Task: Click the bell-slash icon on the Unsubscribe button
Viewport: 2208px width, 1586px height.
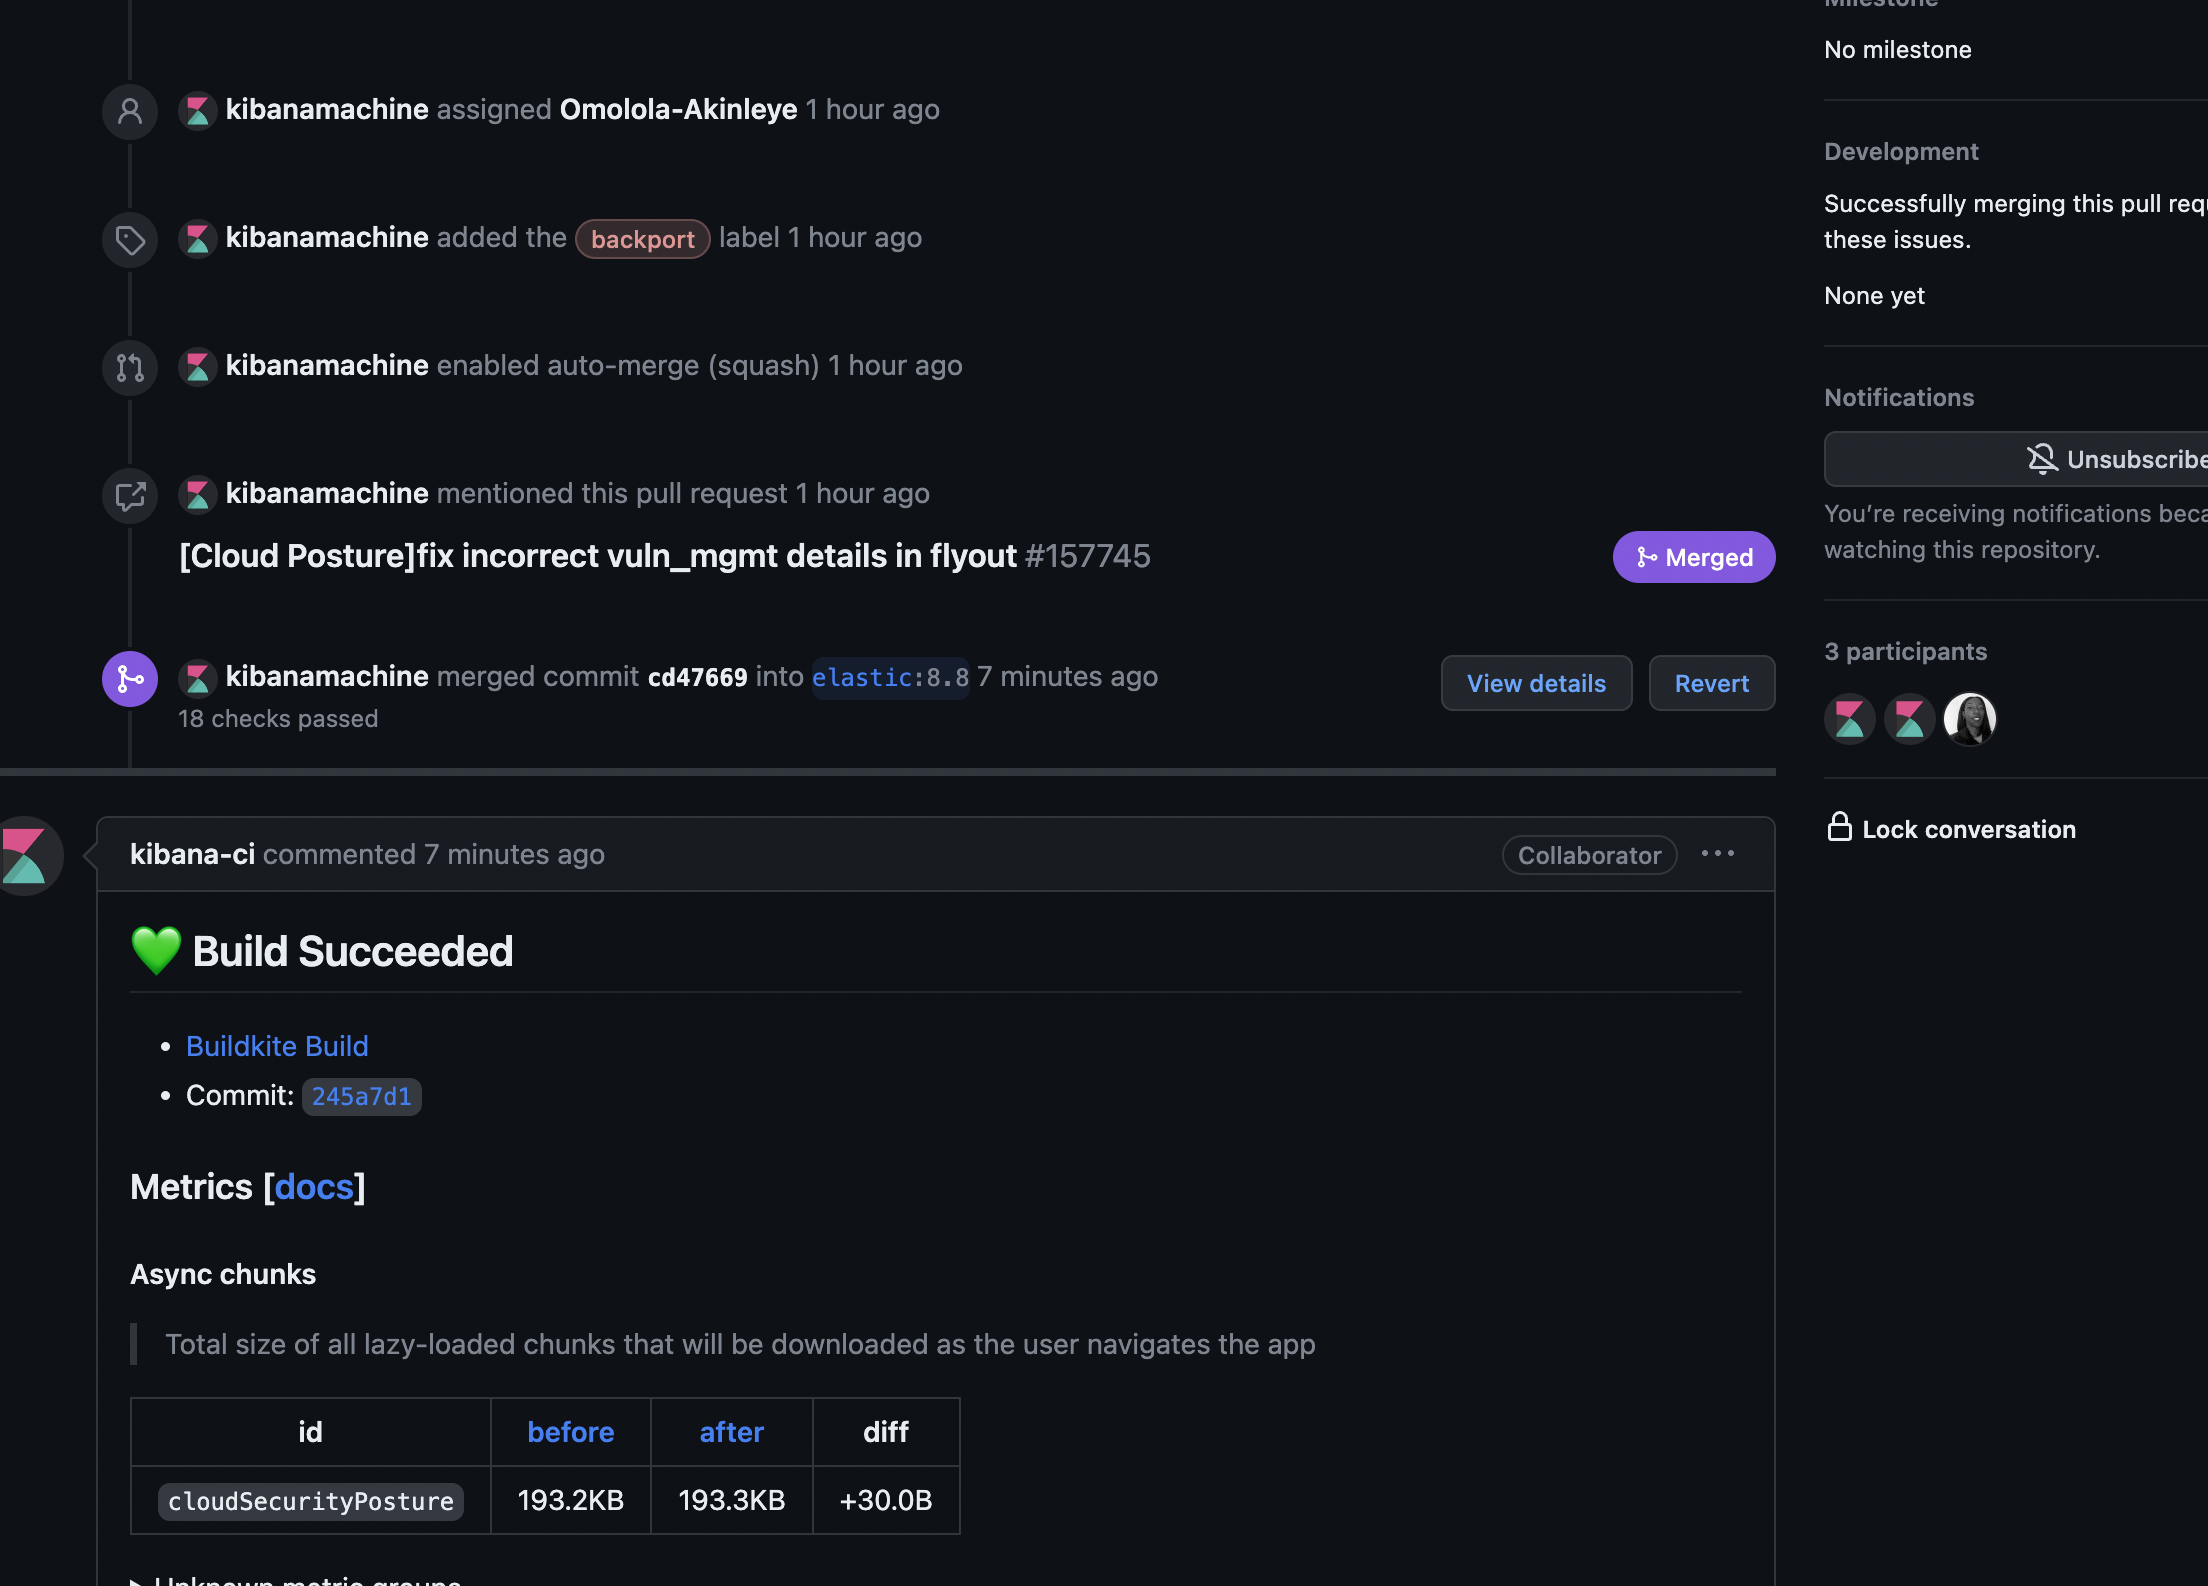Action: [2043, 459]
